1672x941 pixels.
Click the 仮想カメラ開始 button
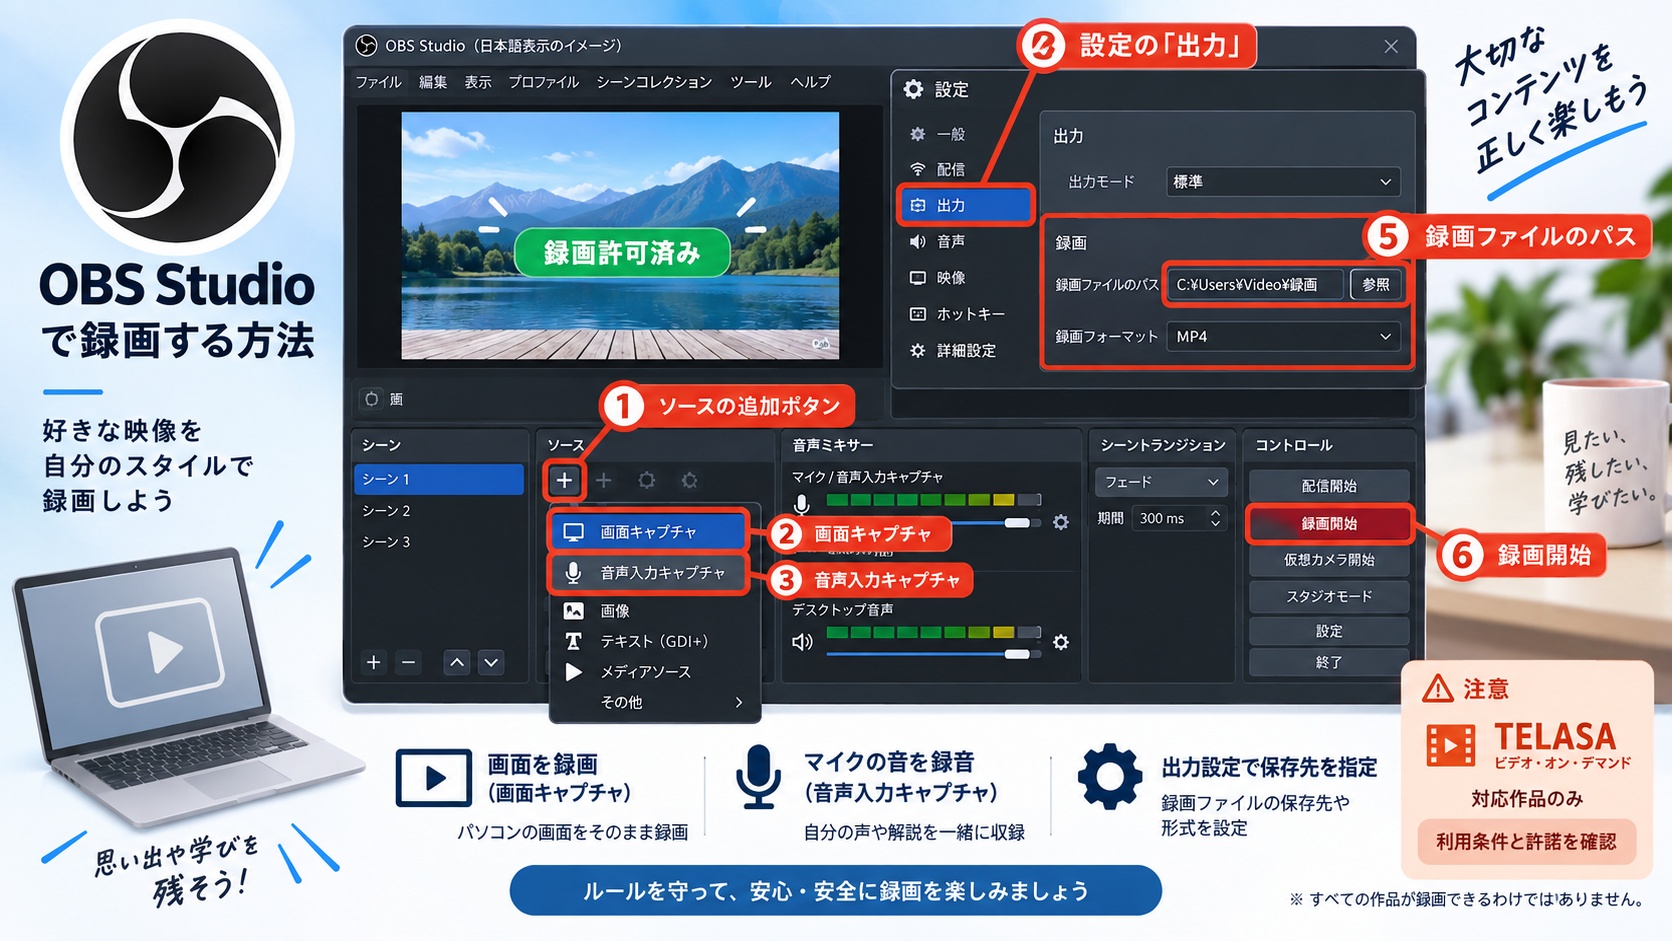[x=1329, y=560]
